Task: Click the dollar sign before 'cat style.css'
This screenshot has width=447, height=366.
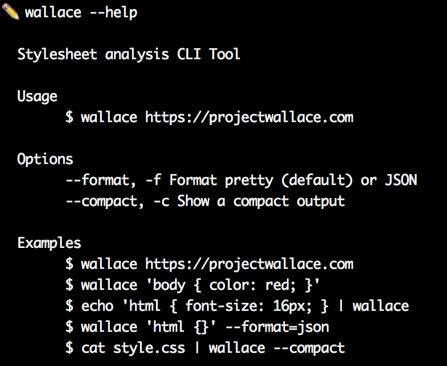Action: (69, 348)
